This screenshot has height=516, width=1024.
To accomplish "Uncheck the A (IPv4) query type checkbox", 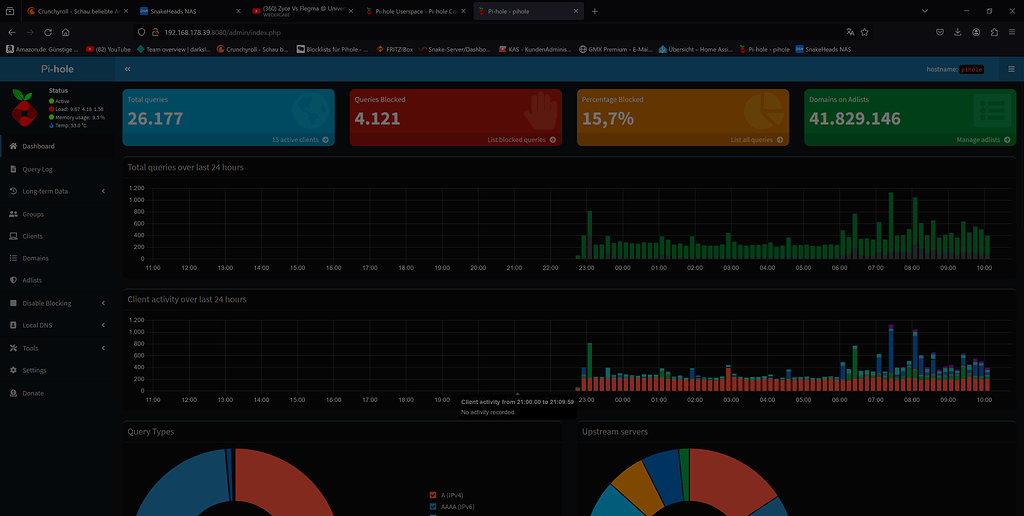I will (433, 495).
